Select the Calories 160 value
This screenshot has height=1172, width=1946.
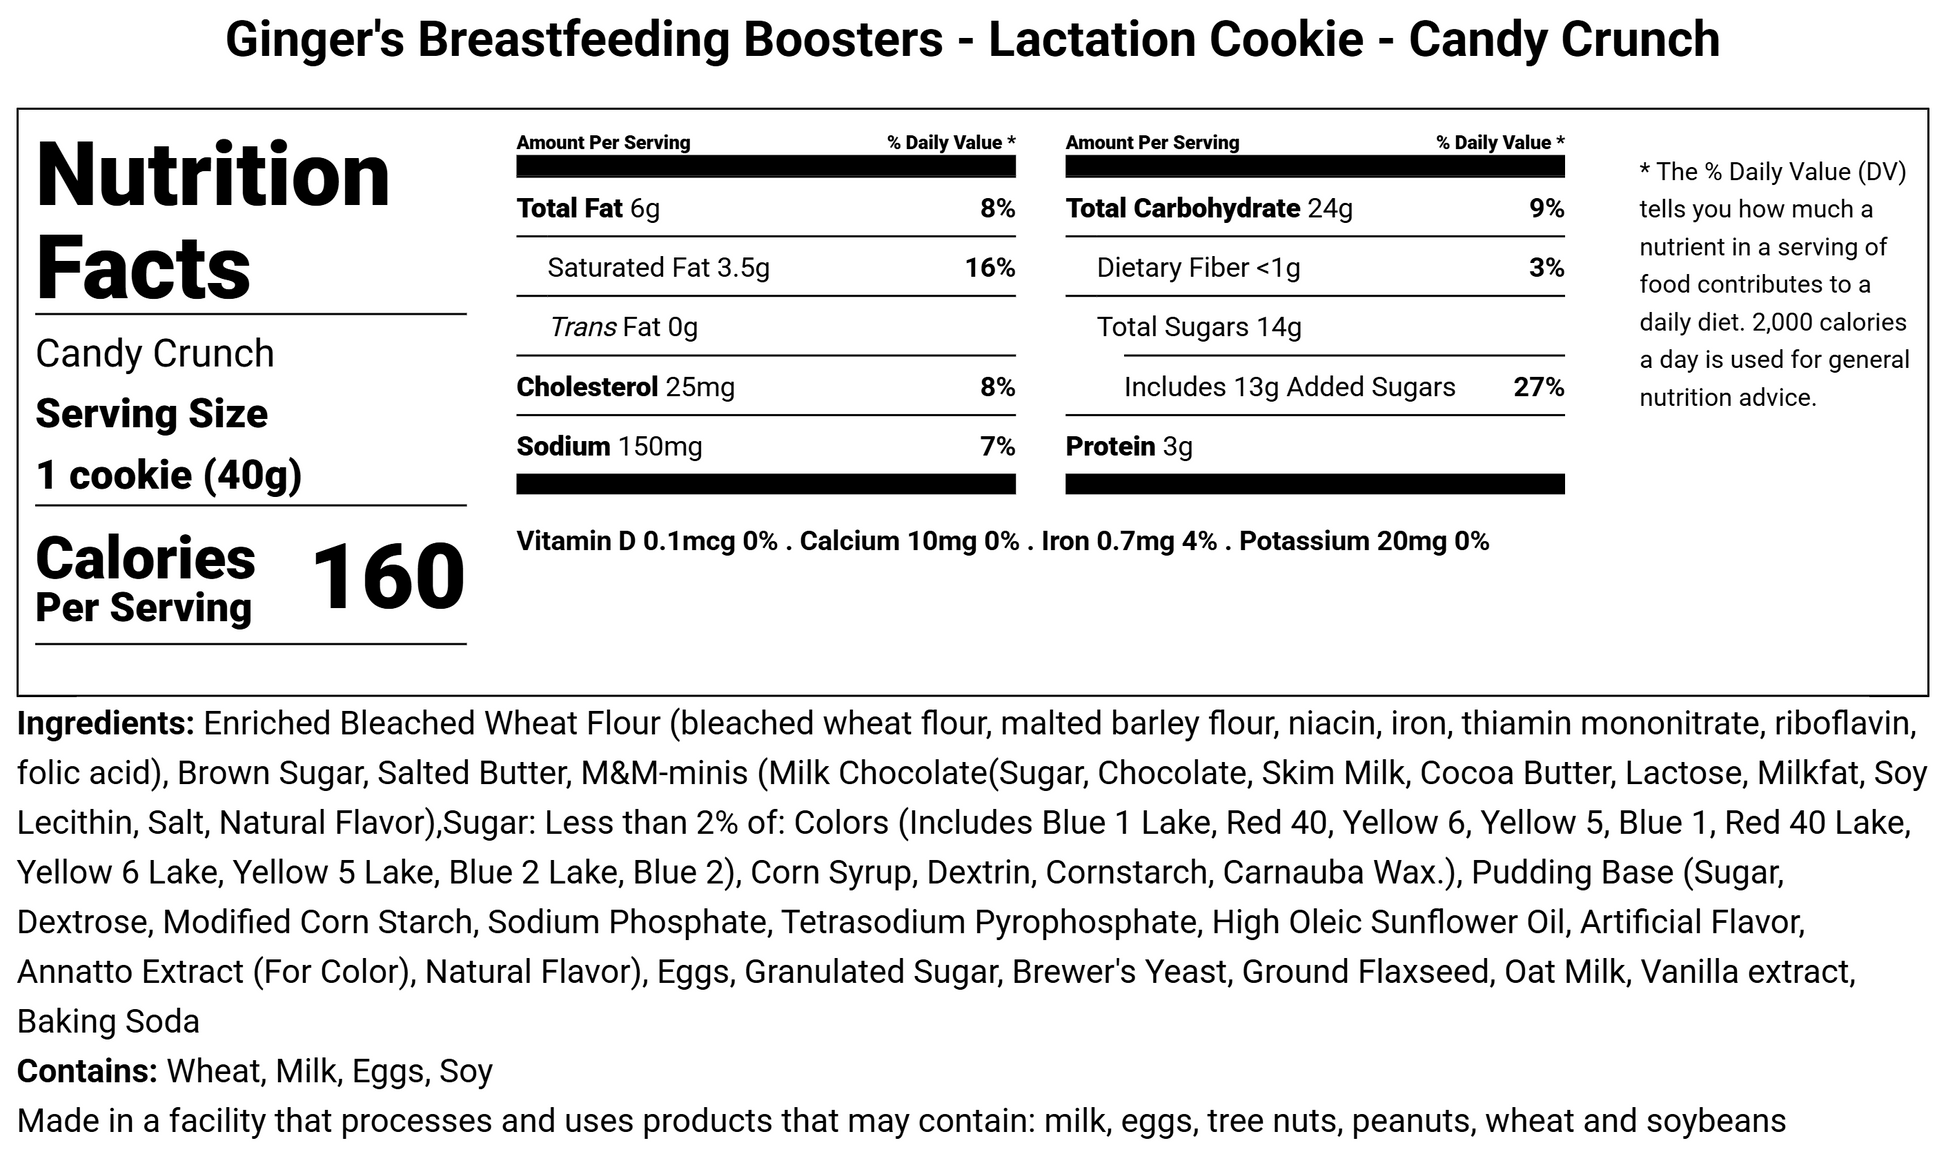[388, 577]
